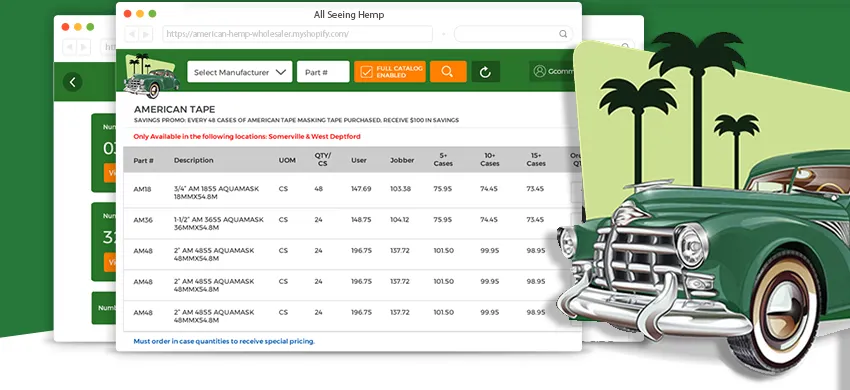
Task: Click the circular refresh arrow button
Action: (x=485, y=72)
